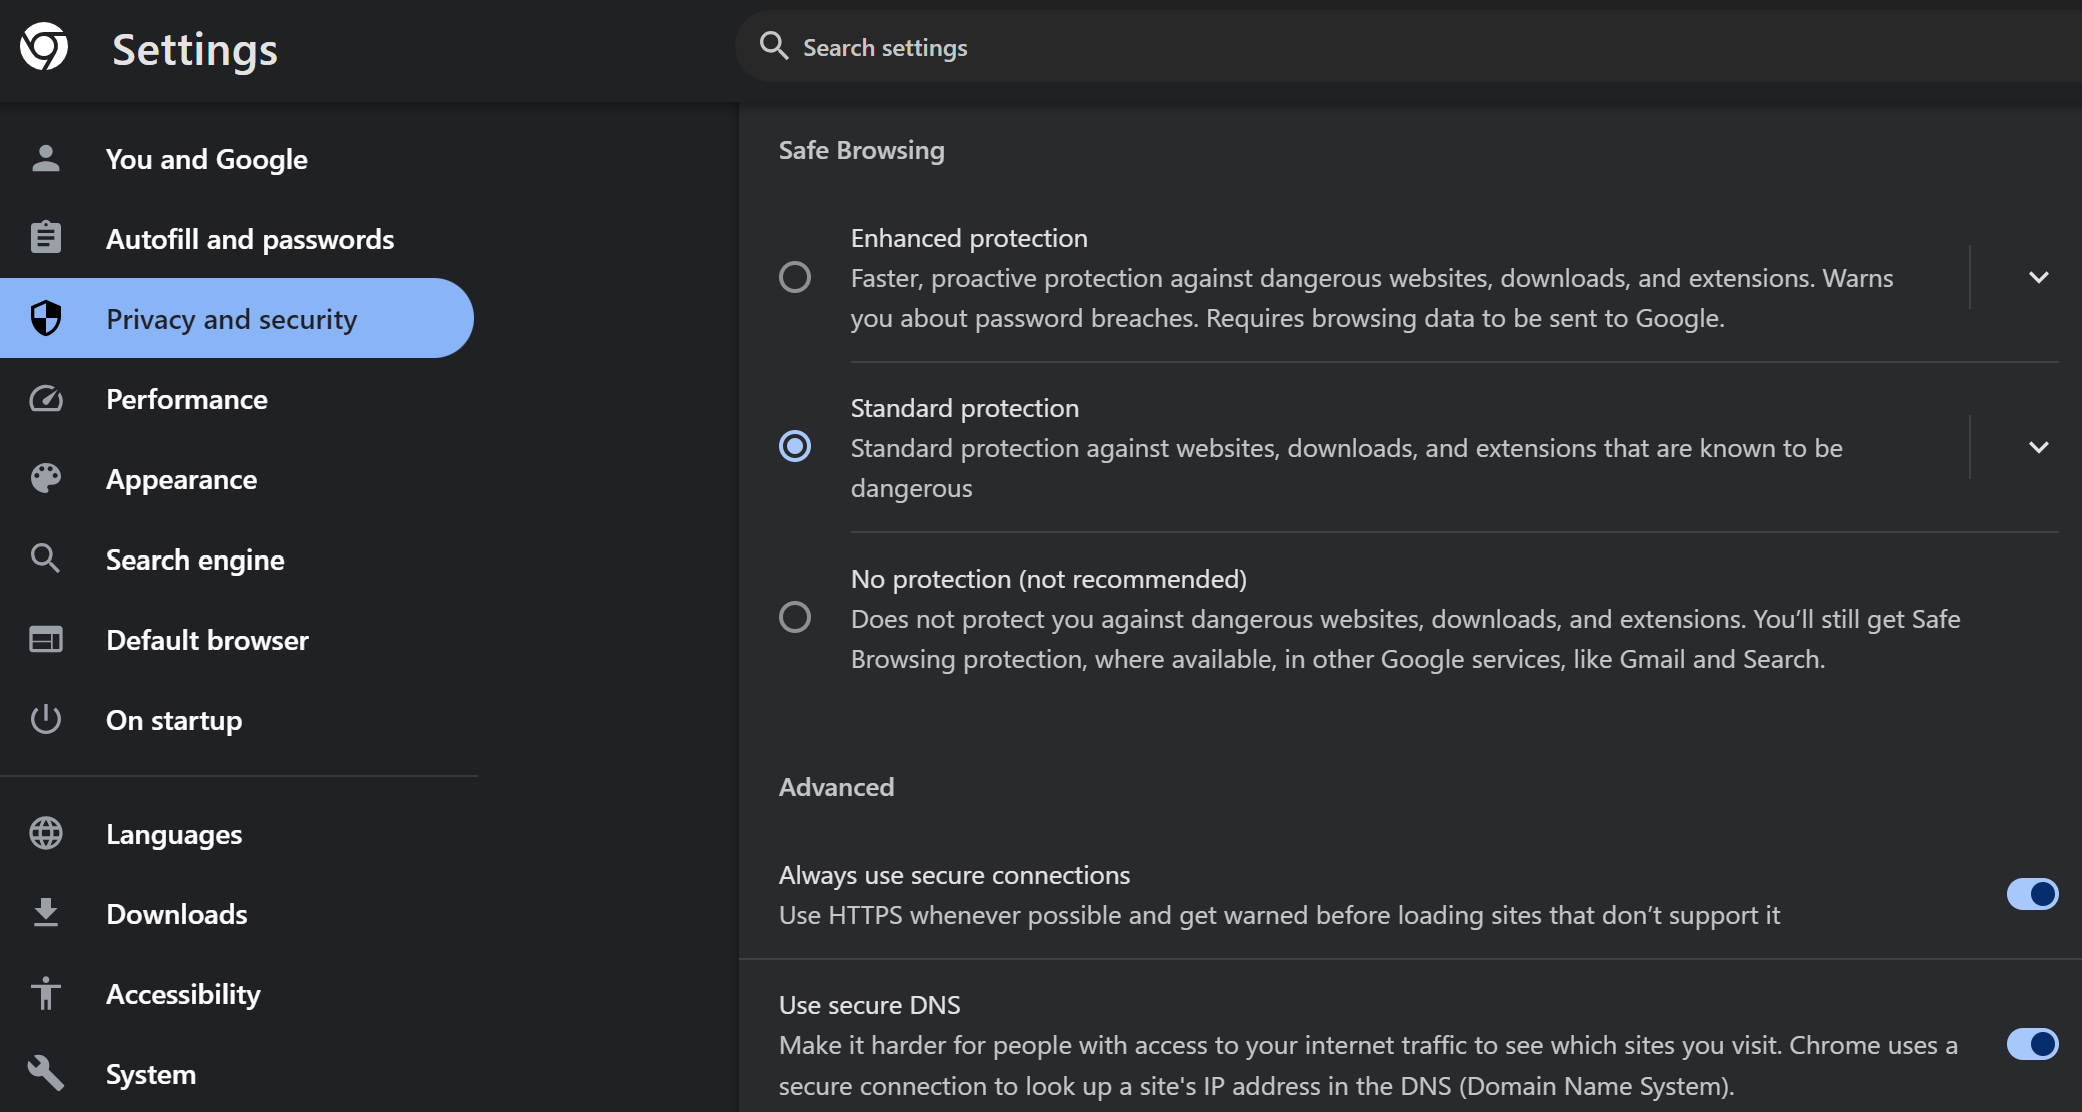Click the globe Languages icon
Viewport: 2082px width, 1112px height.
click(46, 833)
